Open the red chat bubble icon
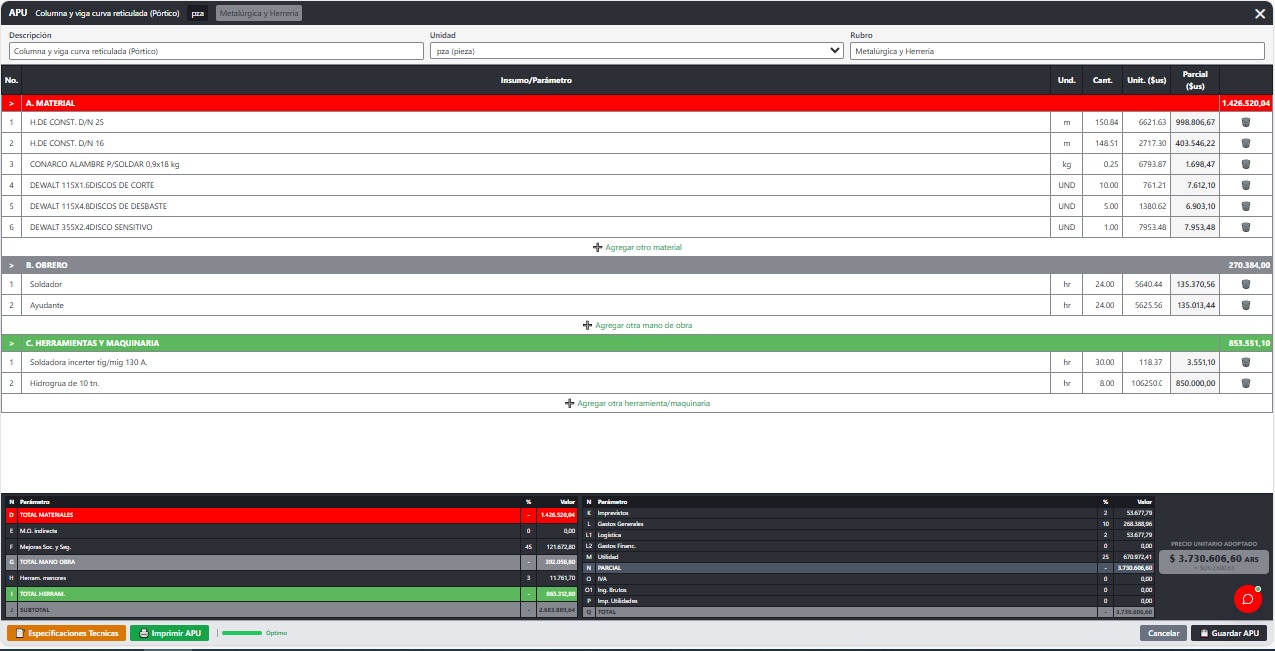Image resolution: width=1275 pixels, height=651 pixels. 1247,598
